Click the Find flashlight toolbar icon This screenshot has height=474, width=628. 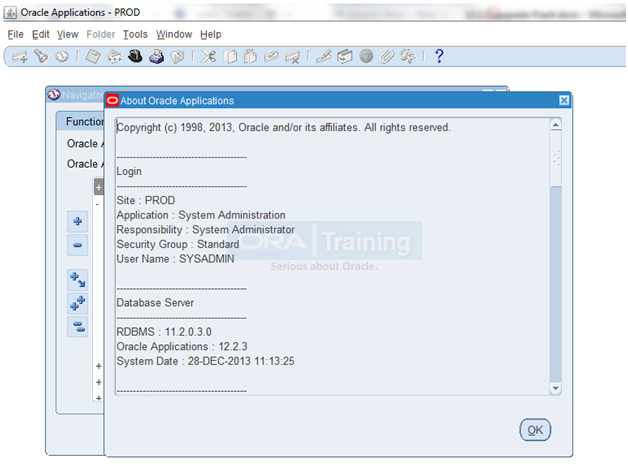coord(41,56)
